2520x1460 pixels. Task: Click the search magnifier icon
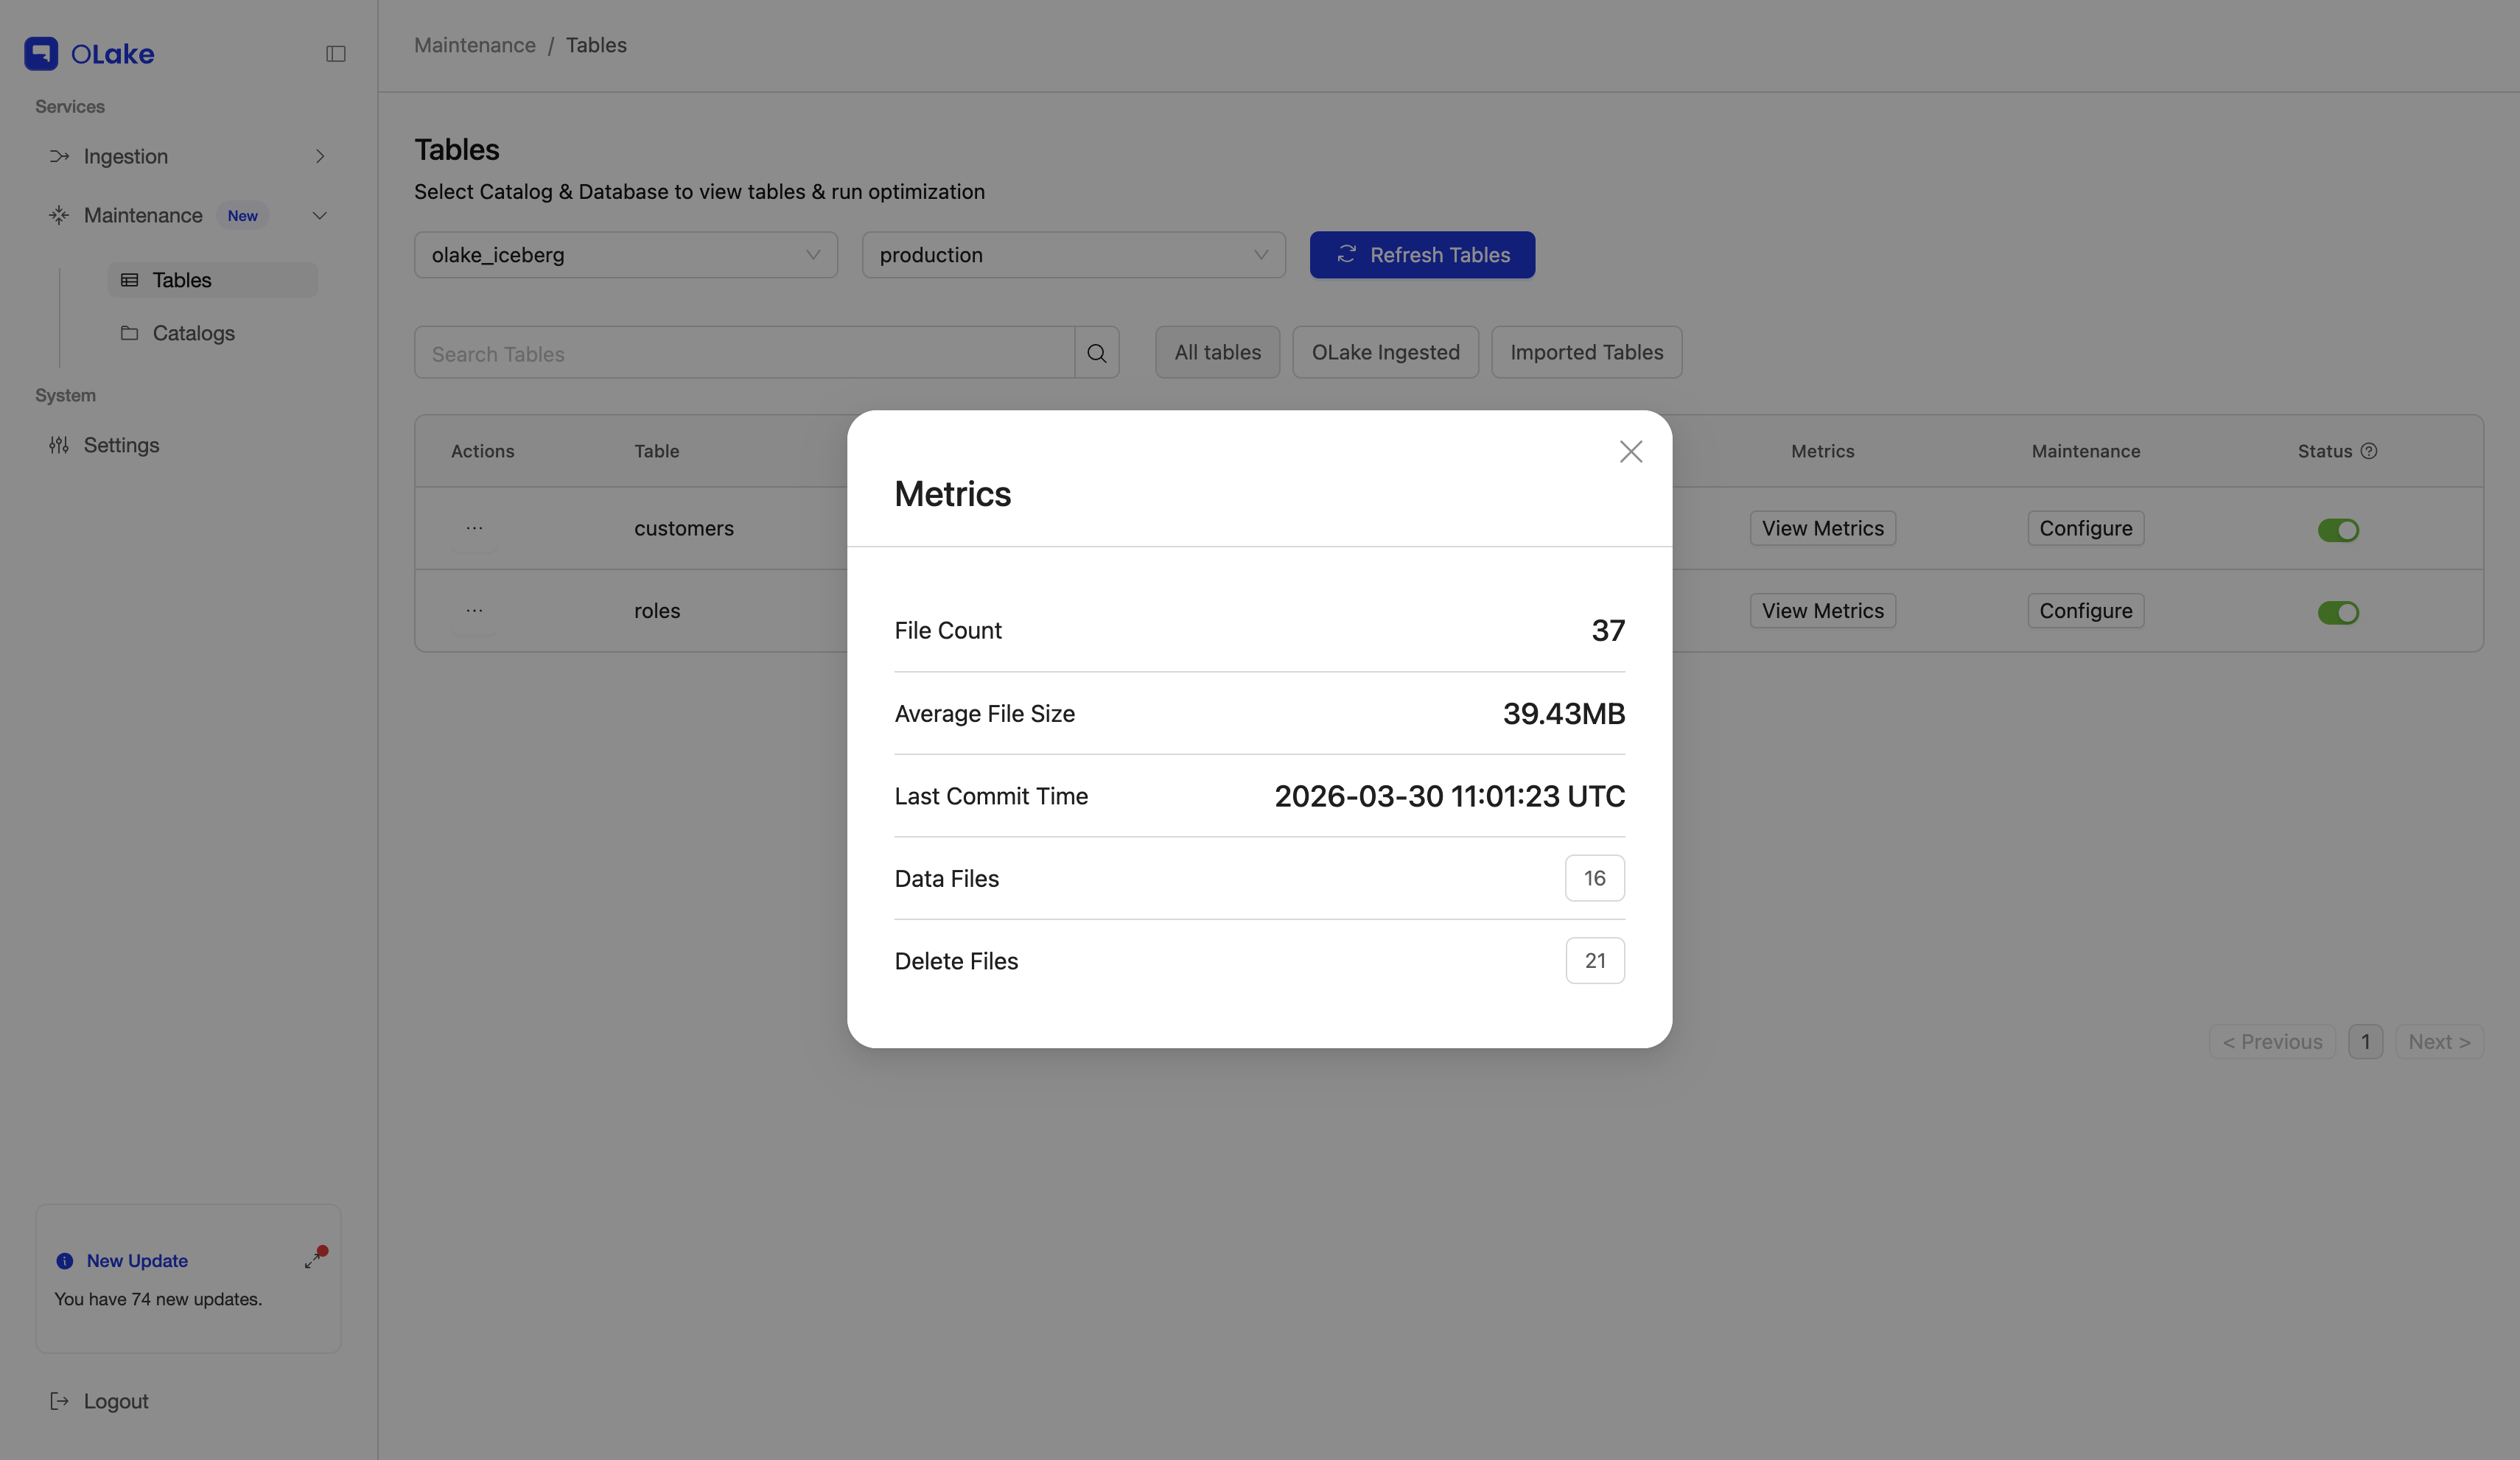pyautogui.click(x=1096, y=353)
